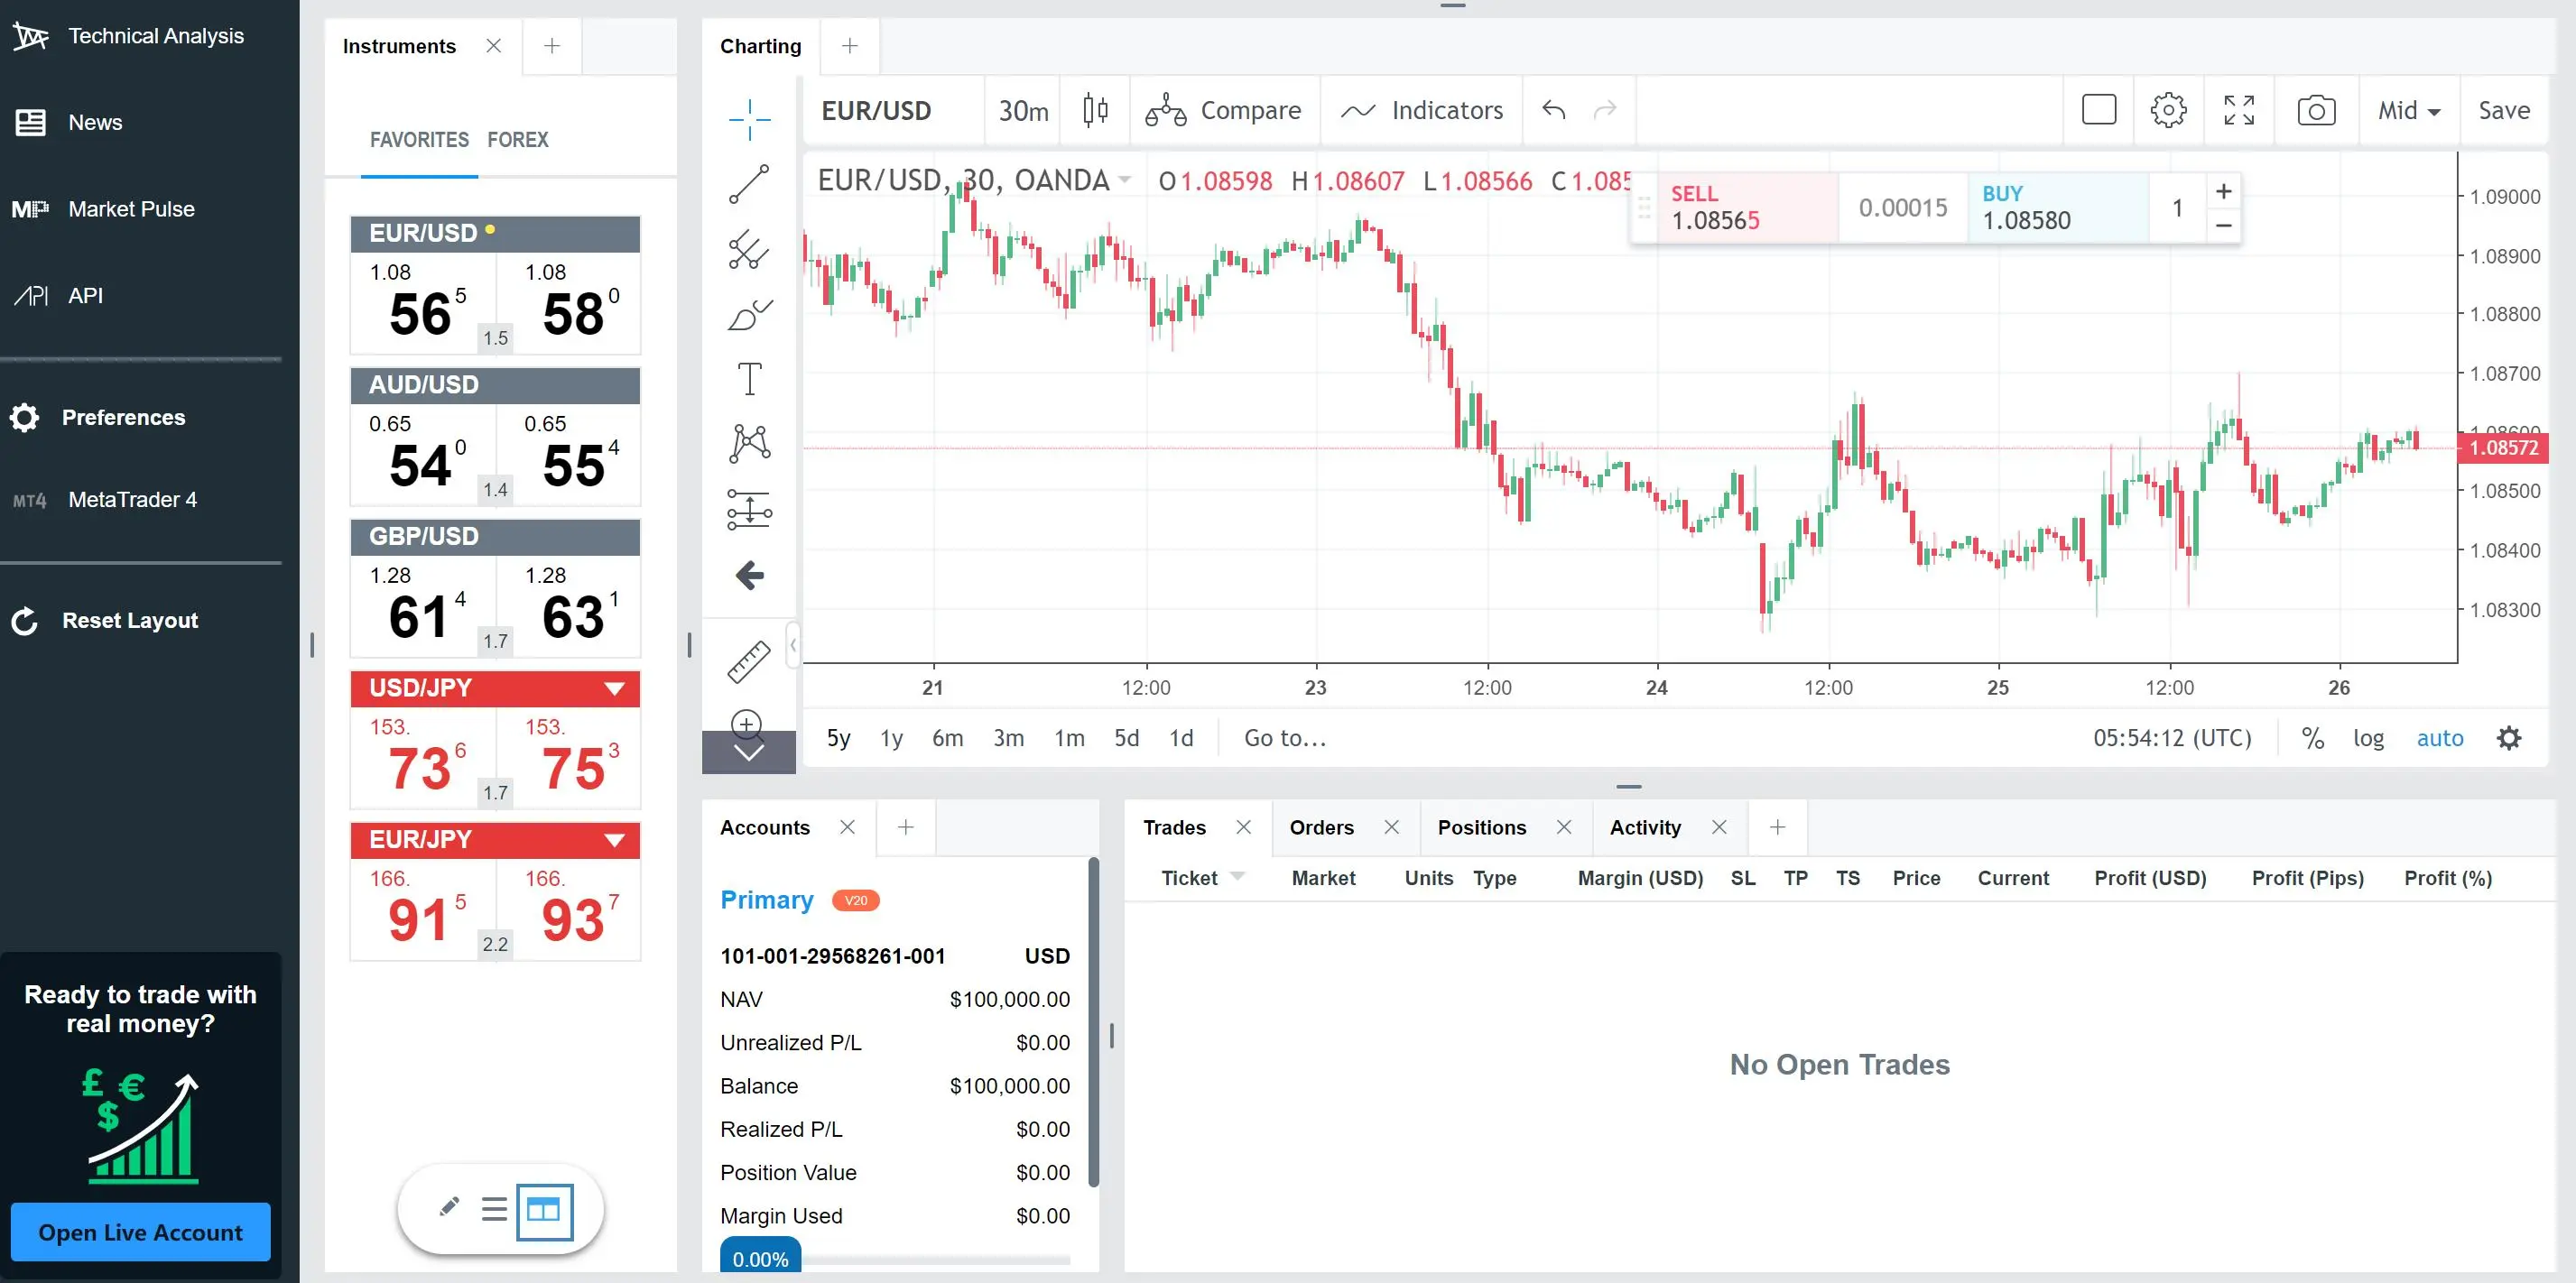2576x1283 pixels.
Task: Pick the Text annotation tool
Action: [749, 379]
